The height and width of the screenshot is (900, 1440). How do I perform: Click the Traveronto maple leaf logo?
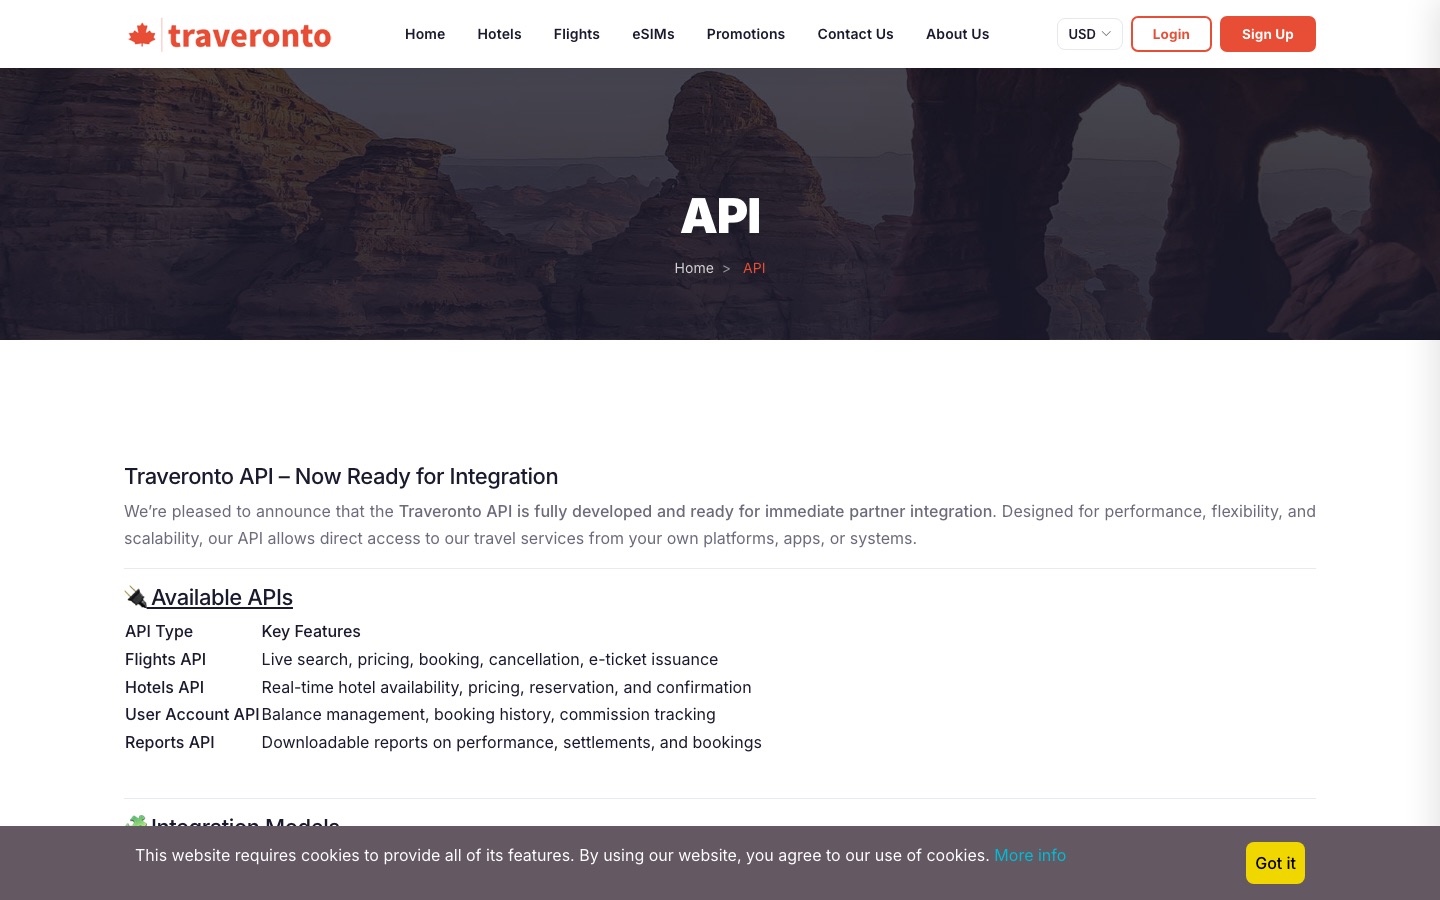pos(229,35)
